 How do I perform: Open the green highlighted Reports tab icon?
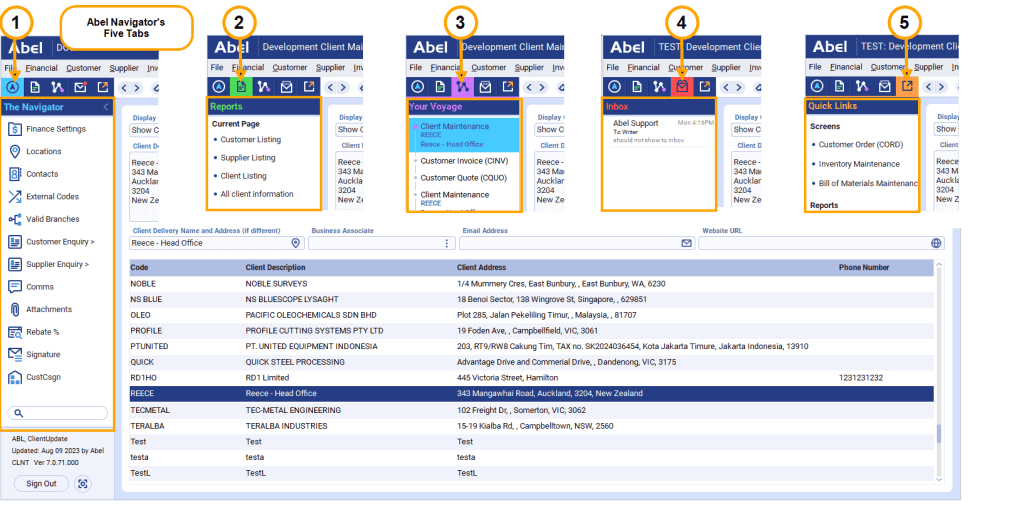pyautogui.click(x=240, y=87)
